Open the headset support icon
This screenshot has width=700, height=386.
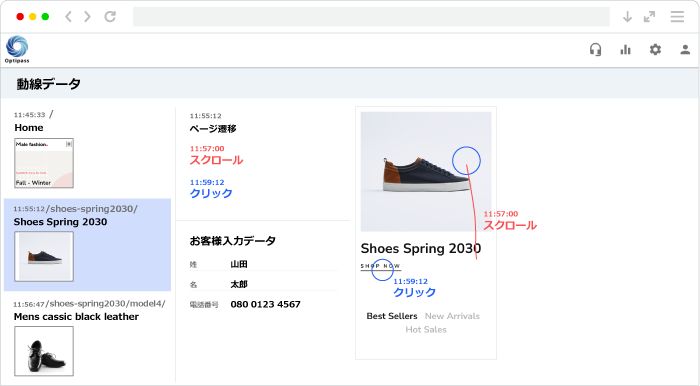[x=596, y=50]
